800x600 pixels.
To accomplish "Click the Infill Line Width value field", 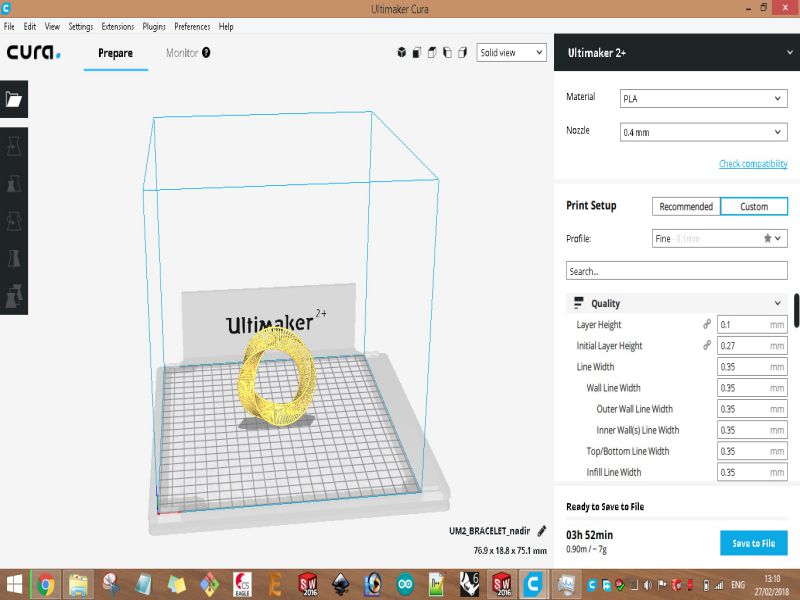I will [752, 472].
